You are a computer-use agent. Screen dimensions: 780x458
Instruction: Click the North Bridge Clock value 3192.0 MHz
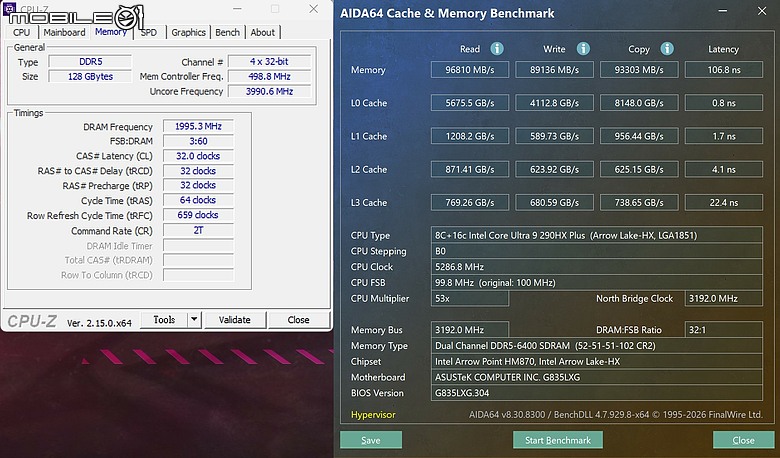tap(724, 298)
